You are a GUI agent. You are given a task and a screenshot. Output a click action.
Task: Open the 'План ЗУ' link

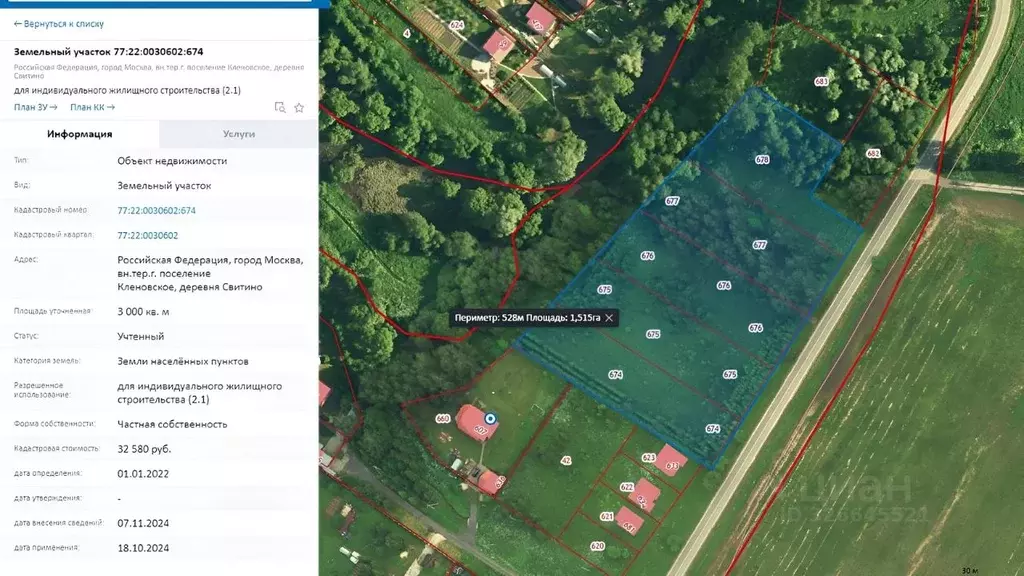click(x=36, y=107)
